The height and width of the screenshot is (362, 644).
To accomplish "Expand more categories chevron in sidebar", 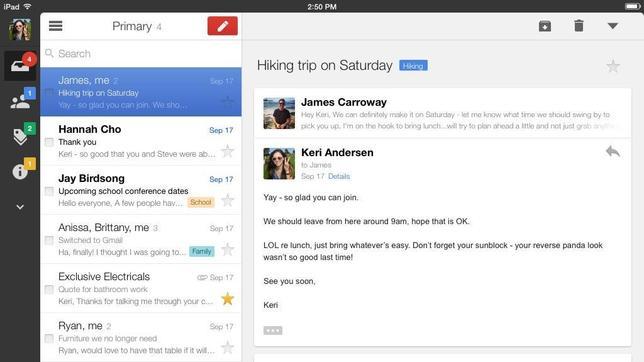I will coord(20,207).
